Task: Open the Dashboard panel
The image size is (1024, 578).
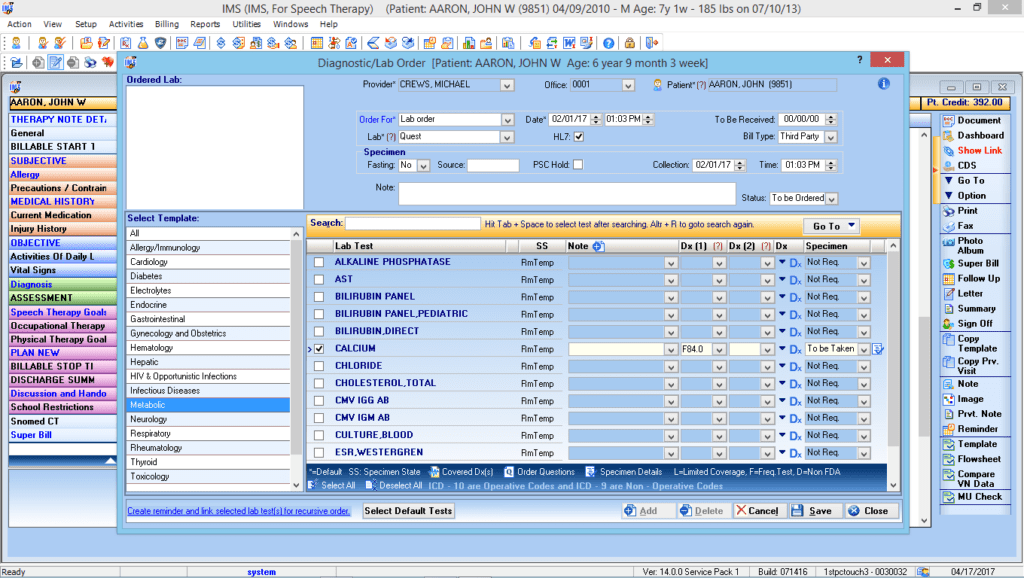Action: pos(974,135)
